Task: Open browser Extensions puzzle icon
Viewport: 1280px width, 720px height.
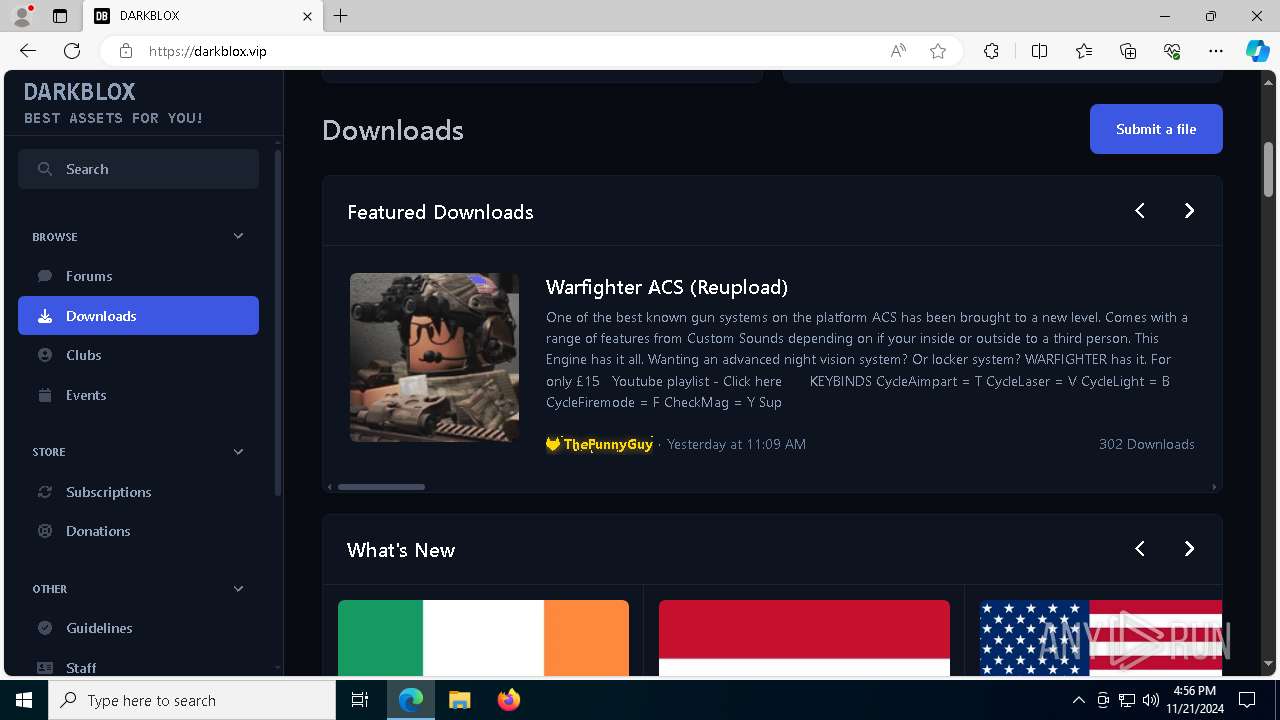Action: point(991,51)
